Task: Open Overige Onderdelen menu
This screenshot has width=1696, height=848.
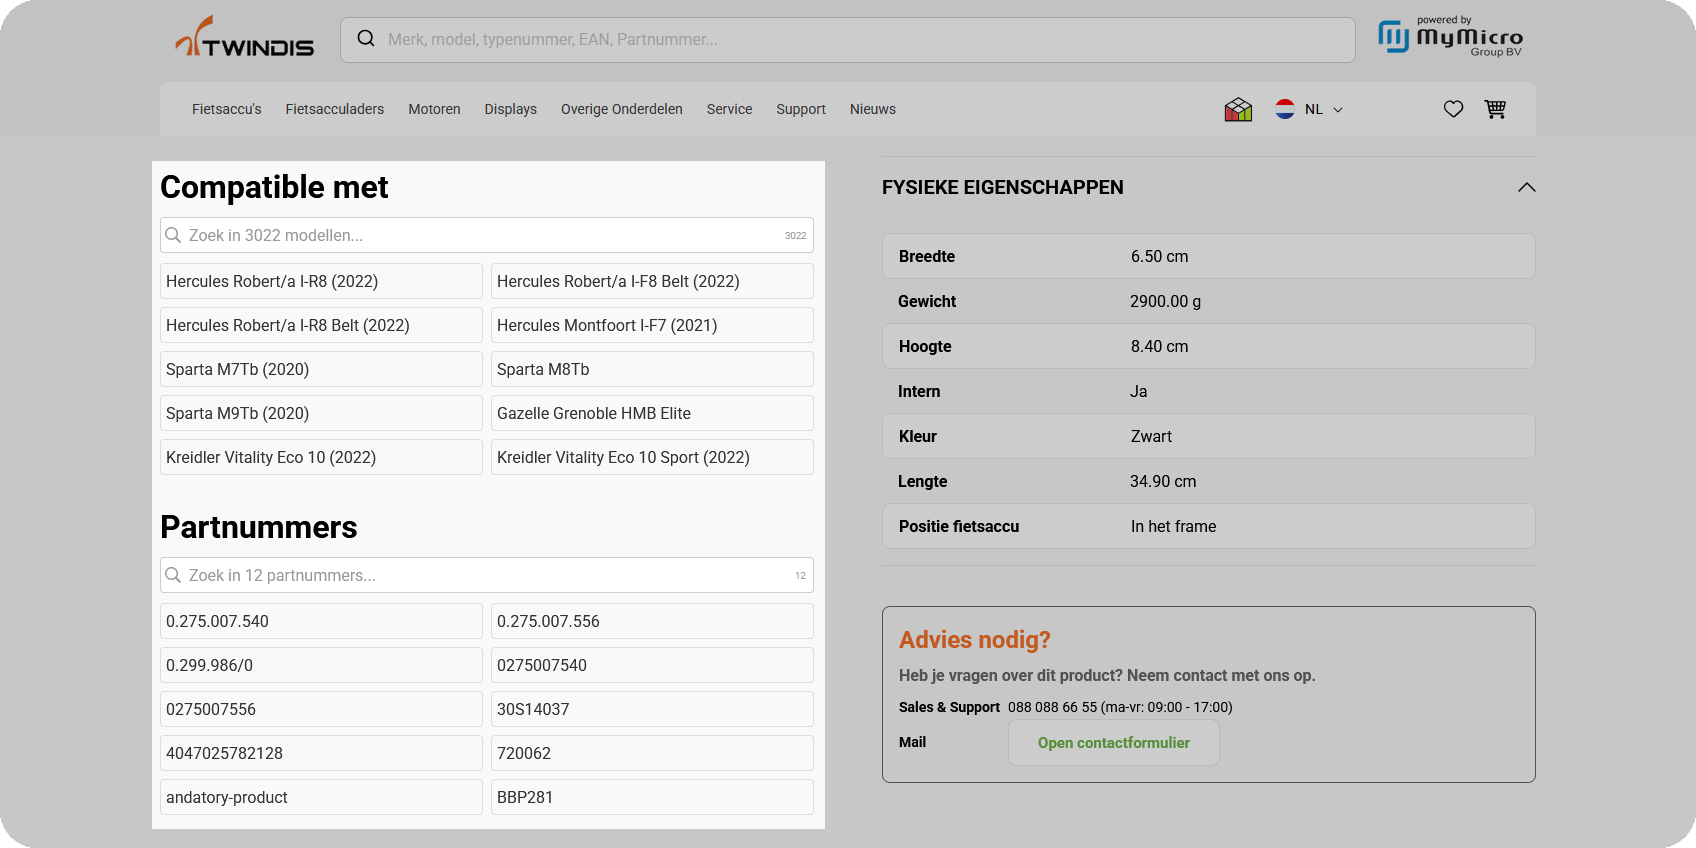Action: coord(622,109)
